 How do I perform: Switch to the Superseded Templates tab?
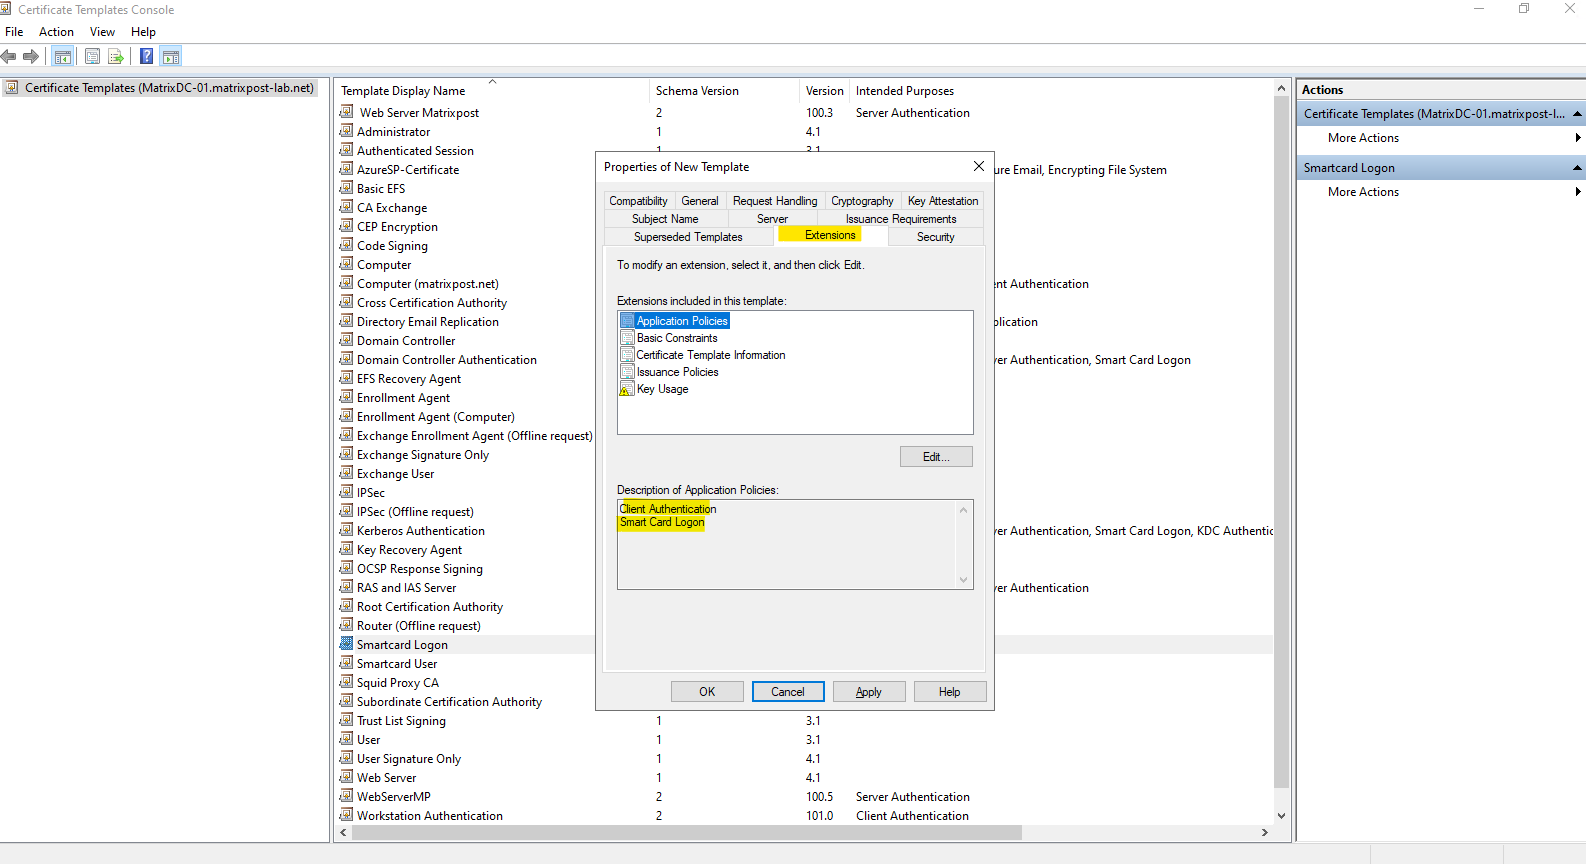point(688,237)
